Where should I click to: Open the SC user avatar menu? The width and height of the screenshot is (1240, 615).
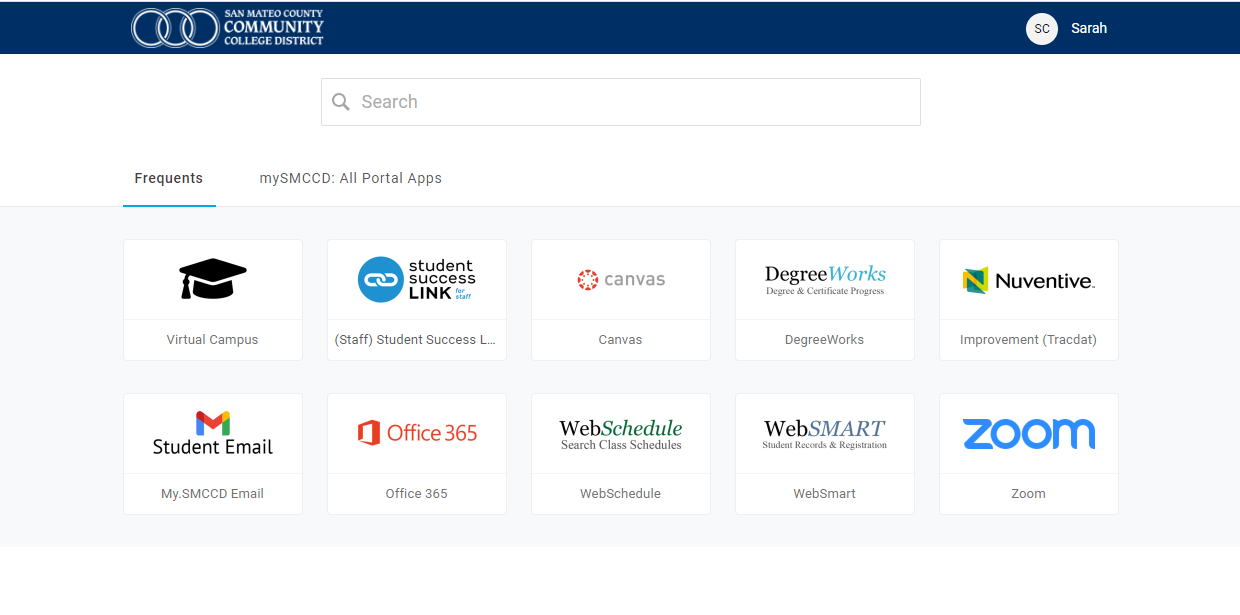[1041, 29]
